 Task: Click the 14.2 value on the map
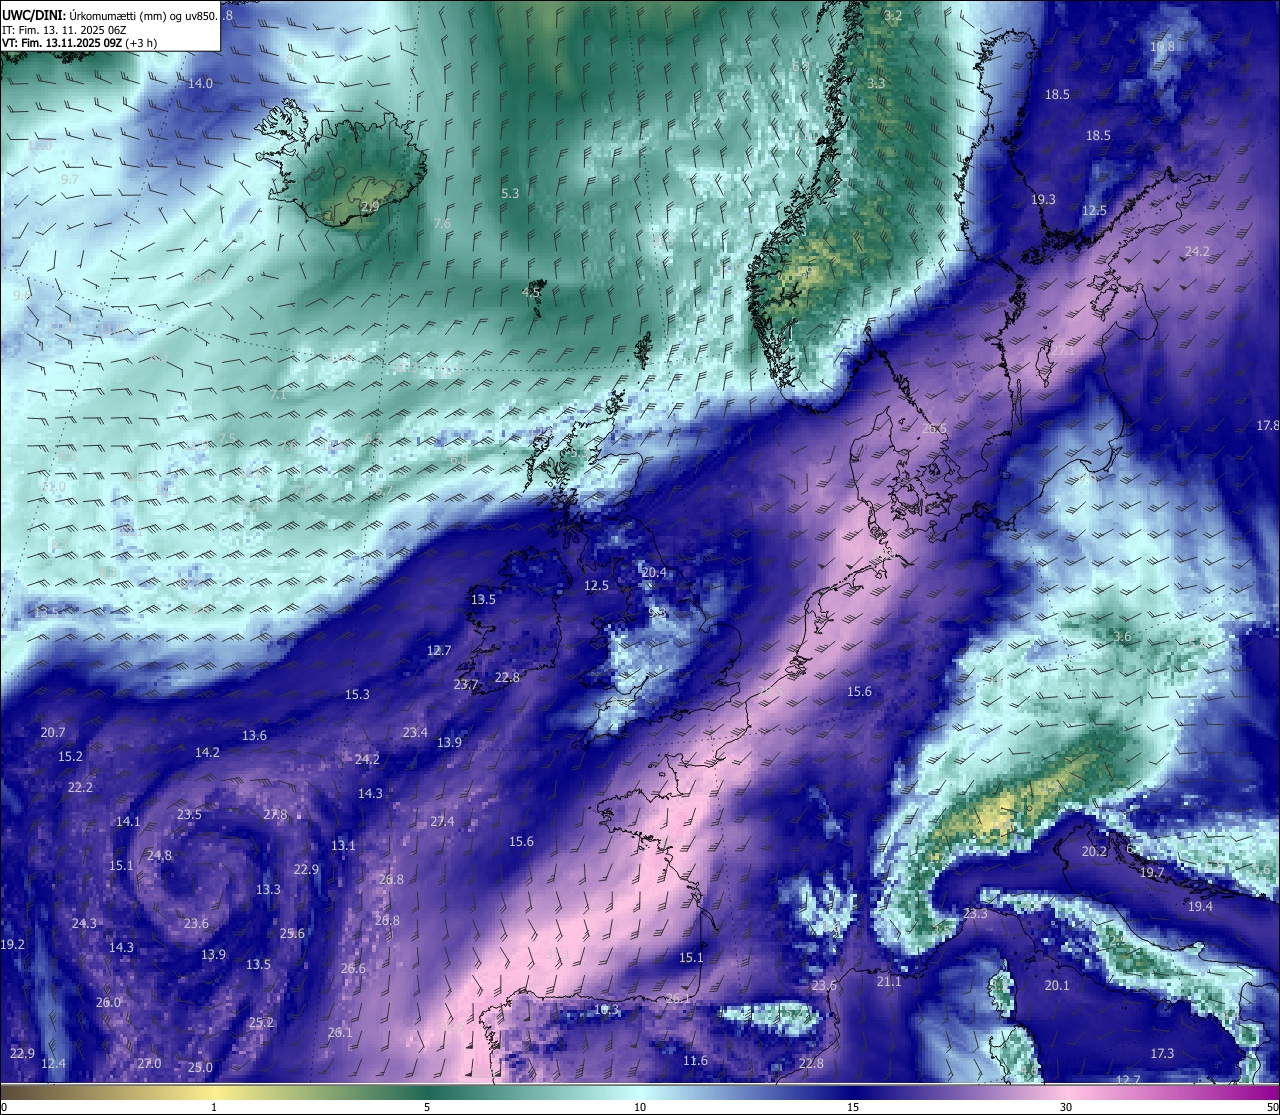pos(207,753)
